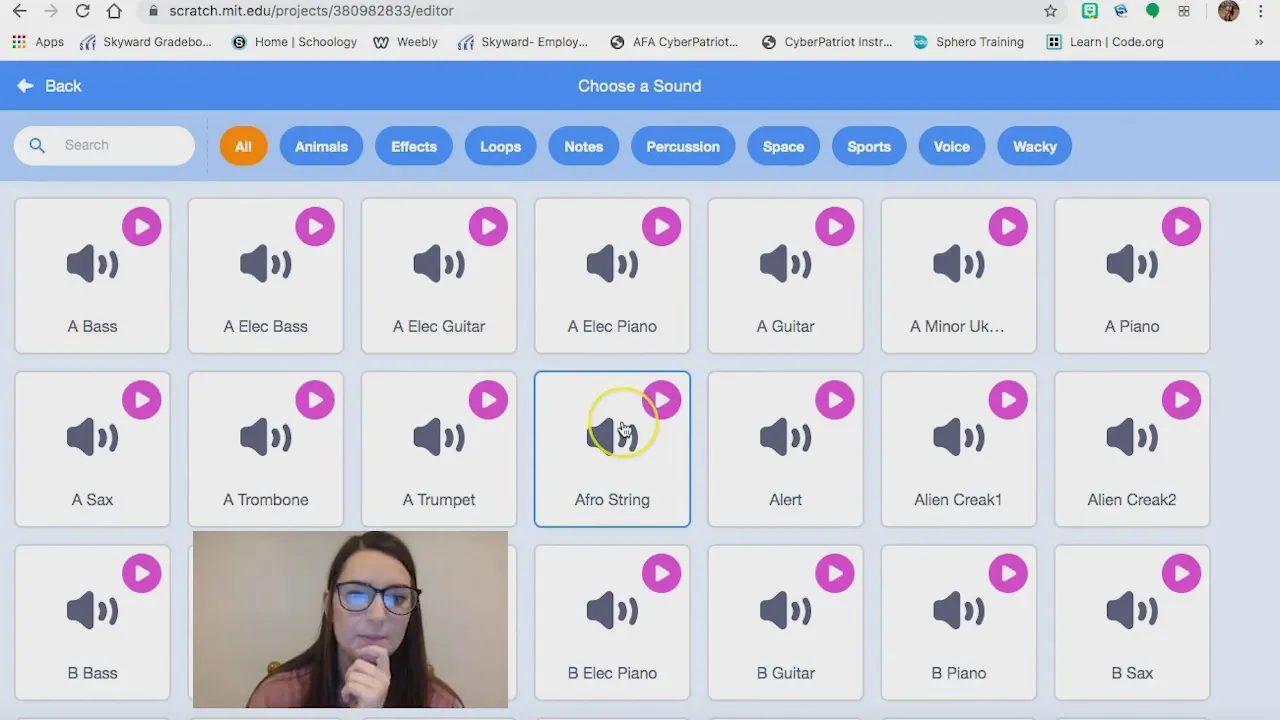The image size is (1280, 720).
Task: Select the B Elec Piano sound label
Action: tap(612, 673)
